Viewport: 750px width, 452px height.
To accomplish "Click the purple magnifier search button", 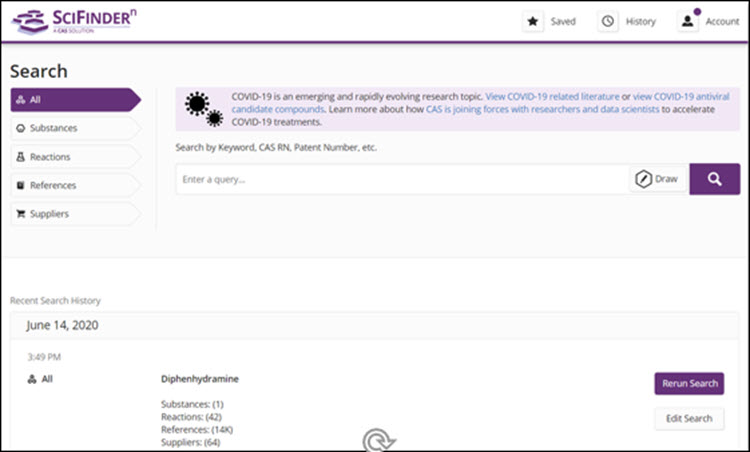I will [x=715, y=179].
